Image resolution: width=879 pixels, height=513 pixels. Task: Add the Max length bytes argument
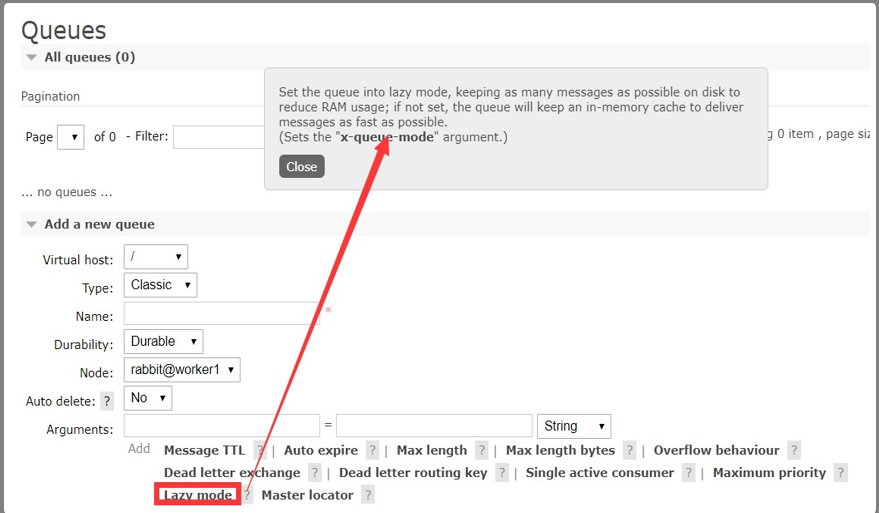click(x=561, y=450)
